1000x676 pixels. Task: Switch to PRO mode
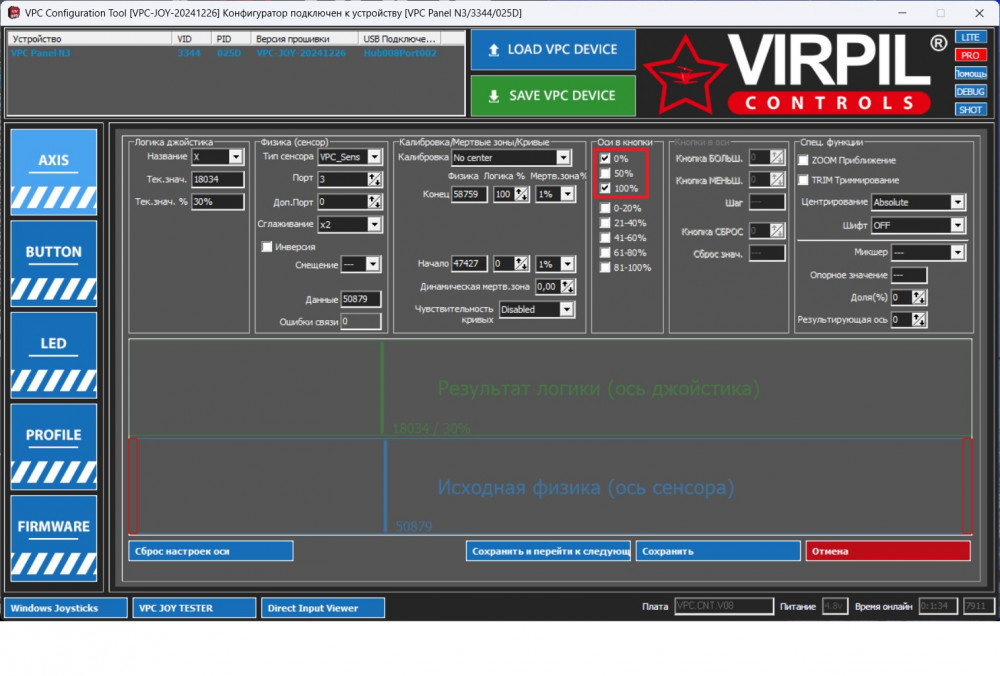pos(971,55)
